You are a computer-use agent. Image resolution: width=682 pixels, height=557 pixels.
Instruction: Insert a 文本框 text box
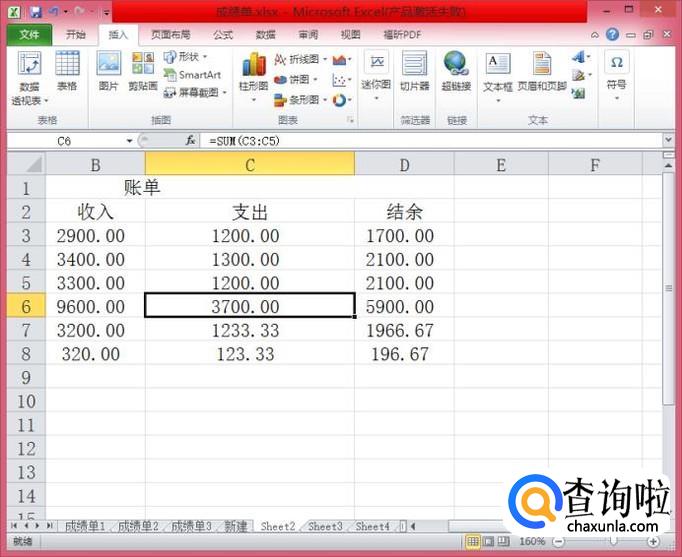click(498, 78)
